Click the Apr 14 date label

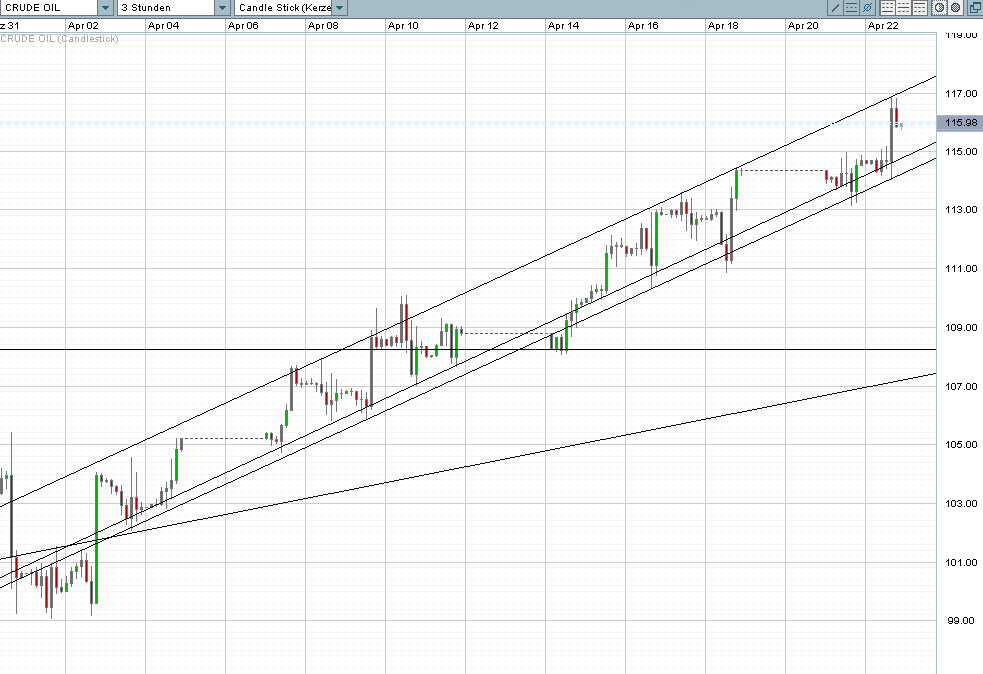(x=564, y=26)
